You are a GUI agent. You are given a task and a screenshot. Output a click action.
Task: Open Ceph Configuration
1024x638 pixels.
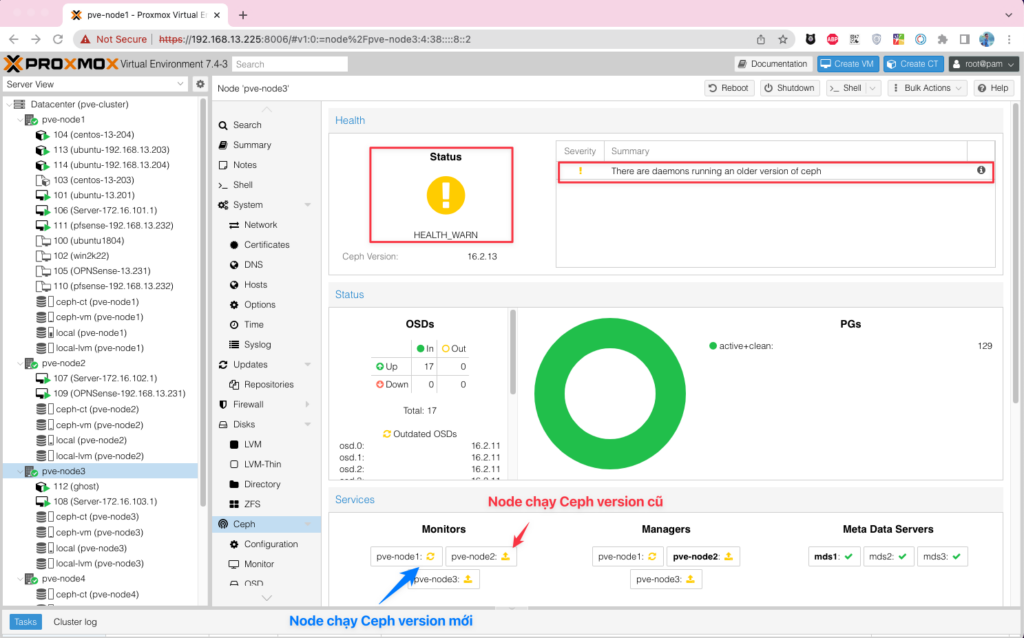click(271, 544)
